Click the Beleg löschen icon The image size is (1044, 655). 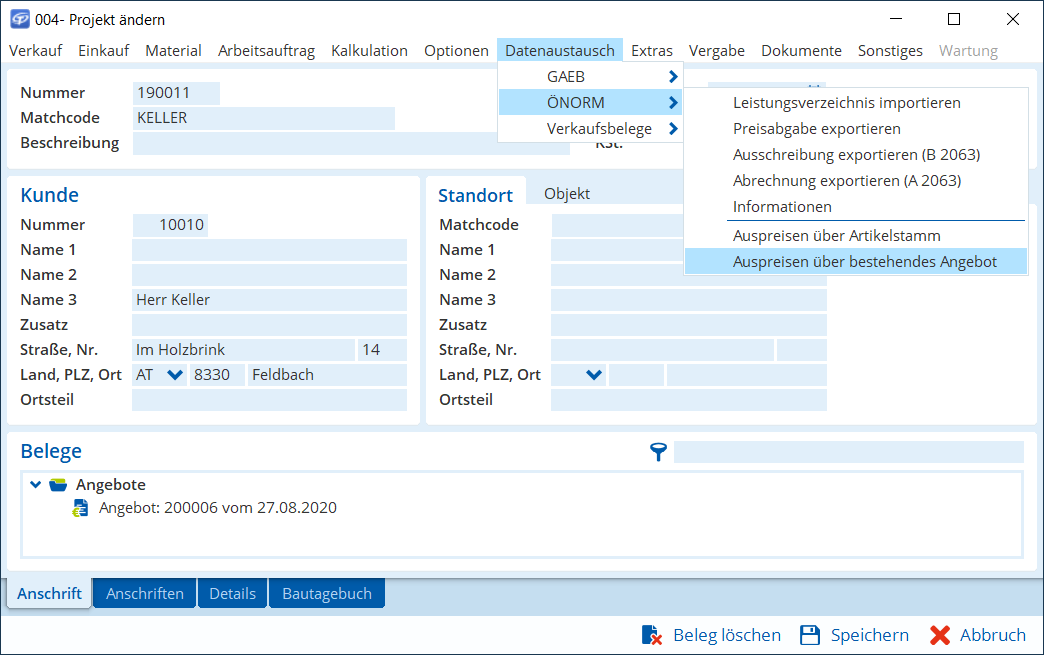[x=652, y=635]
